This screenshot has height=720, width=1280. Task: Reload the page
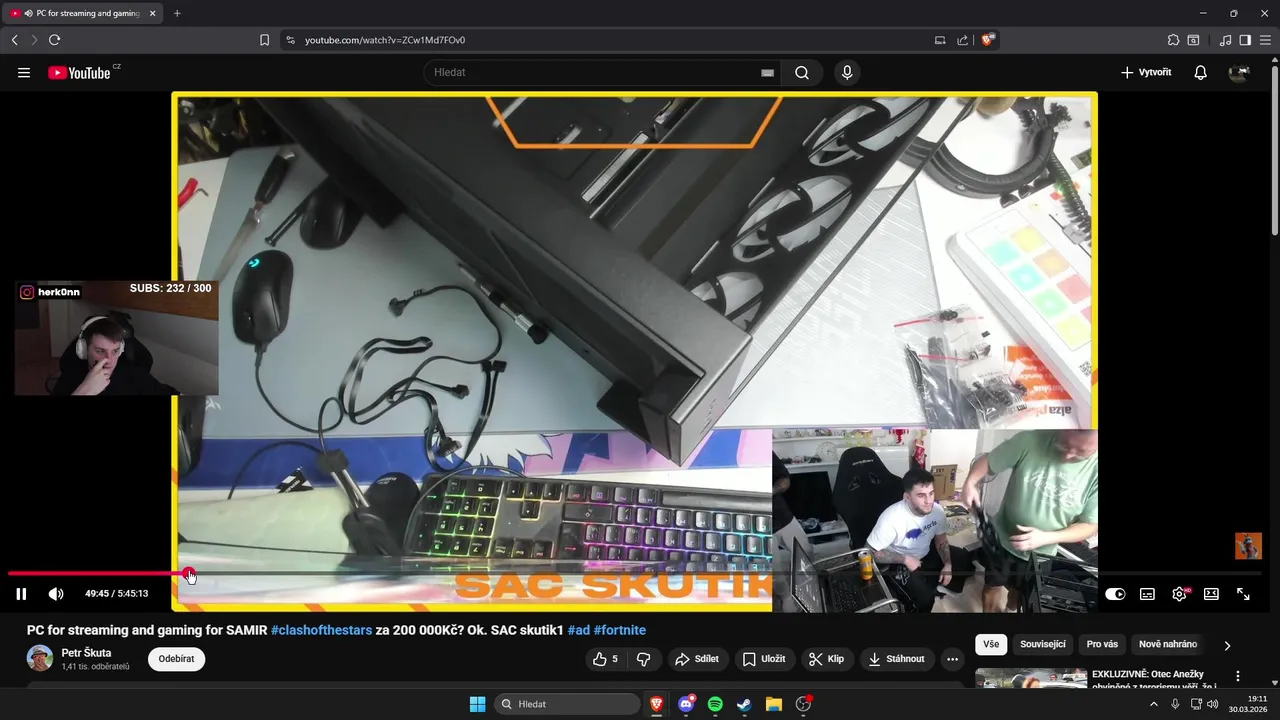point(54,40)
